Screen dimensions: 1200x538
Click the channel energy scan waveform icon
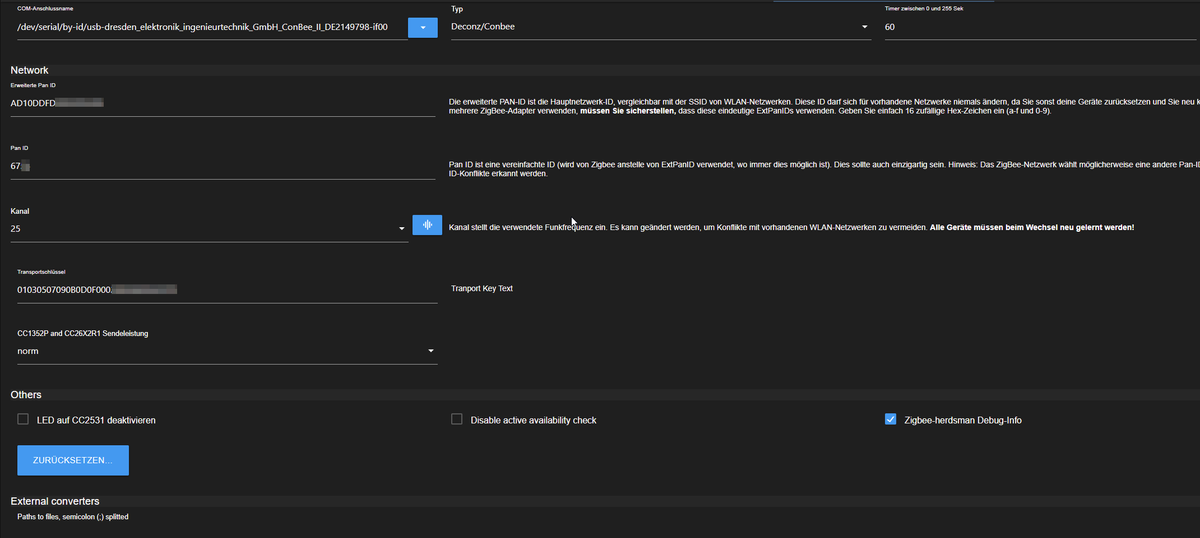point(427,225)
